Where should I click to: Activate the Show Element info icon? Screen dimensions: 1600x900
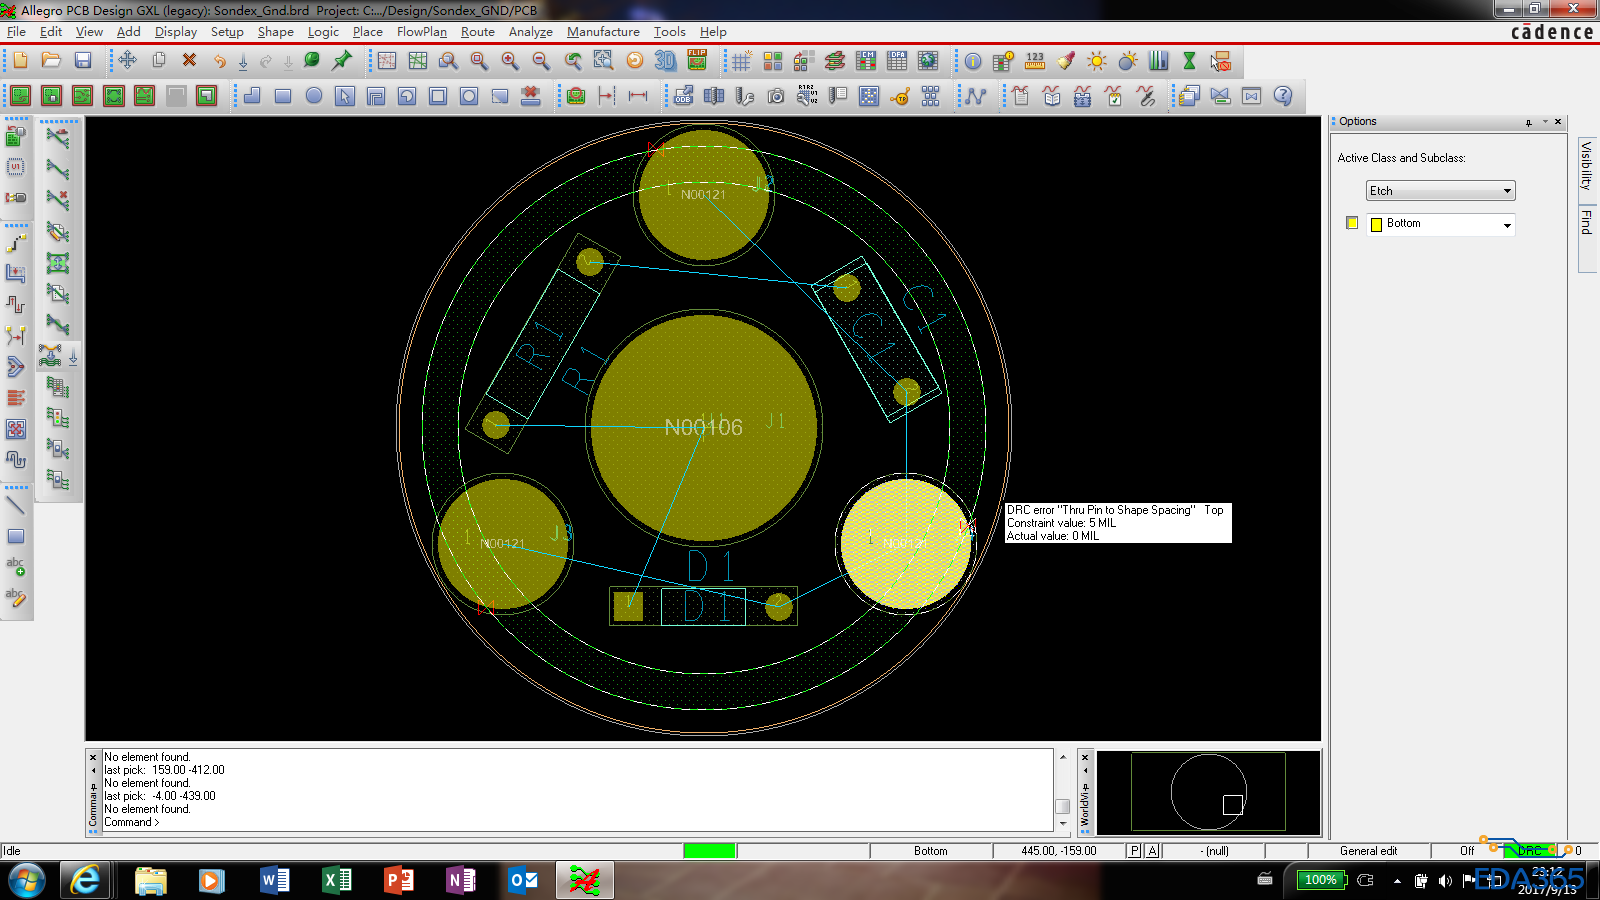pos(972,62)
